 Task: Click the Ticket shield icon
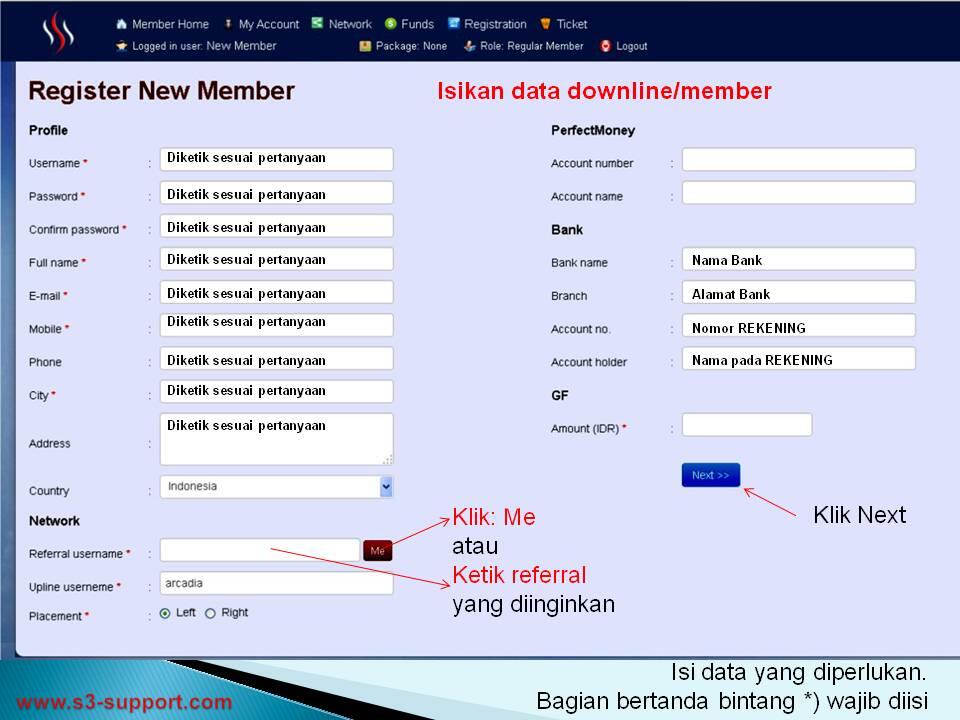tap(544, 24)
